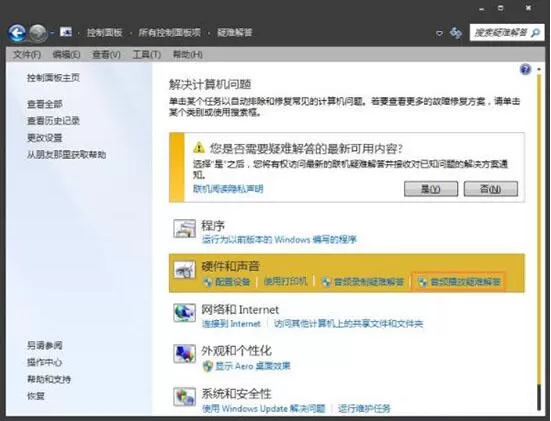This screenshot has width=551, height=421.
Task: Open the 程序 category heading
Action: click(213, 225)
